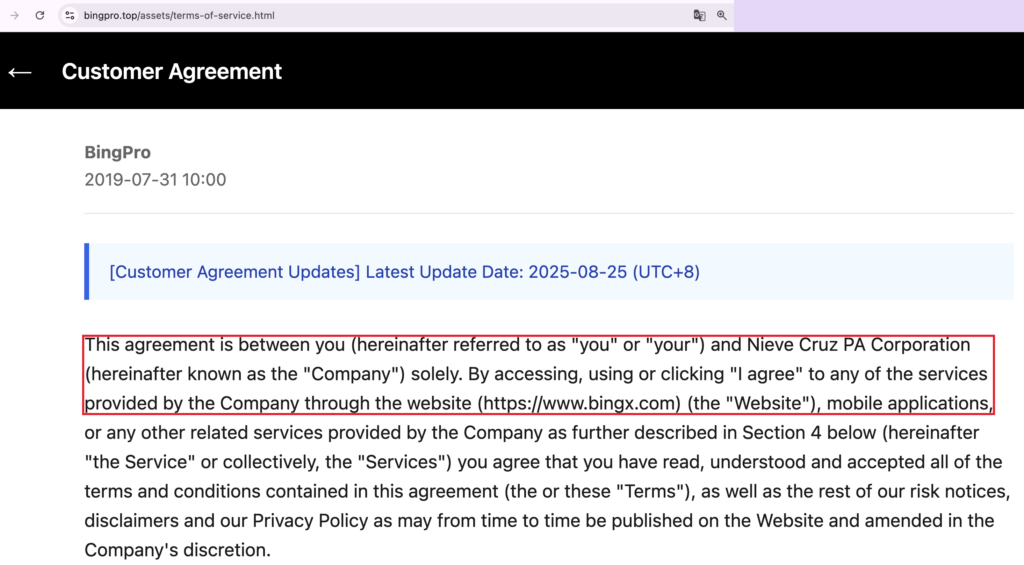Click the translate page icon
1024x565 pixels.
(699, 15)
